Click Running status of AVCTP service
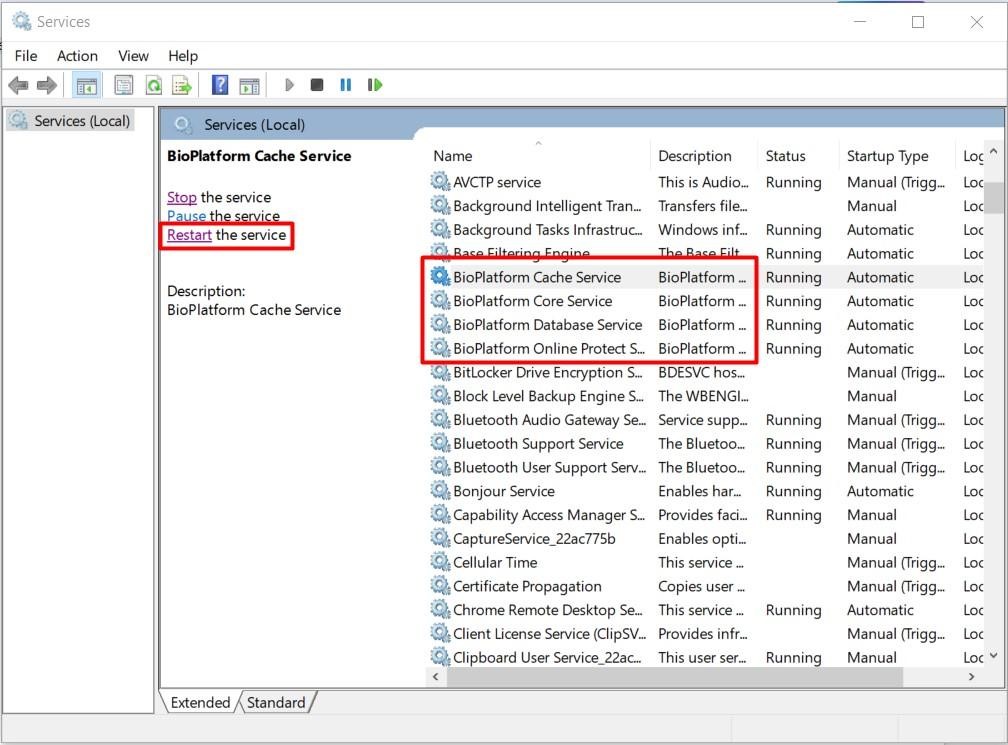The height and width of the screenshot is (745, 1008). point(793,182)
